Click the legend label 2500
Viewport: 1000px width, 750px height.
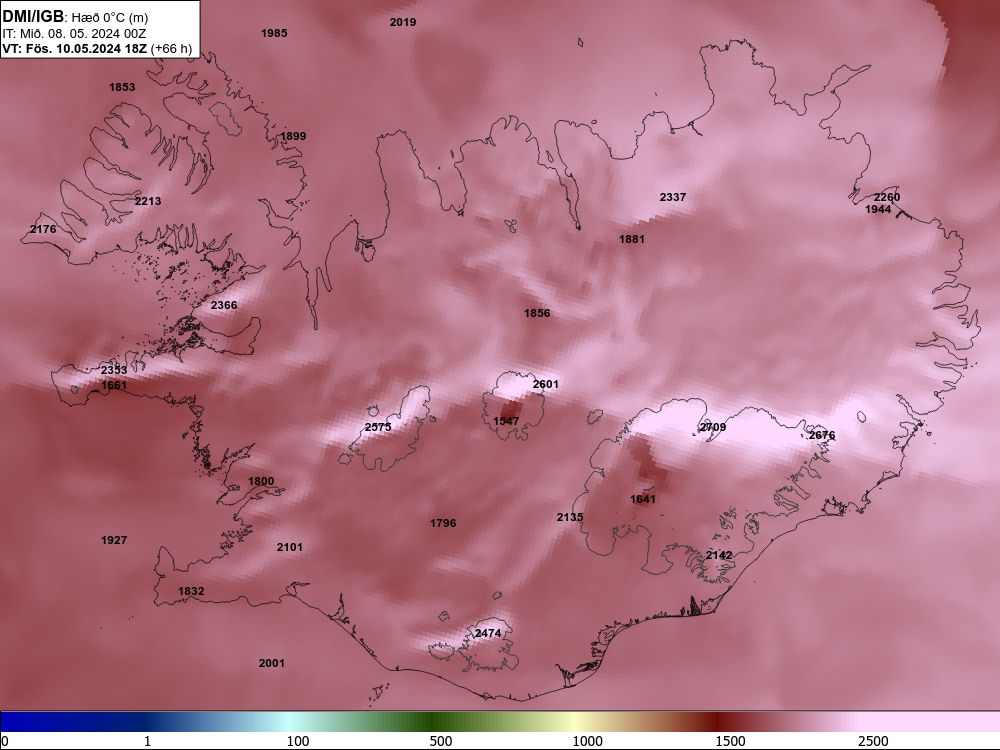tap(873, 741)
